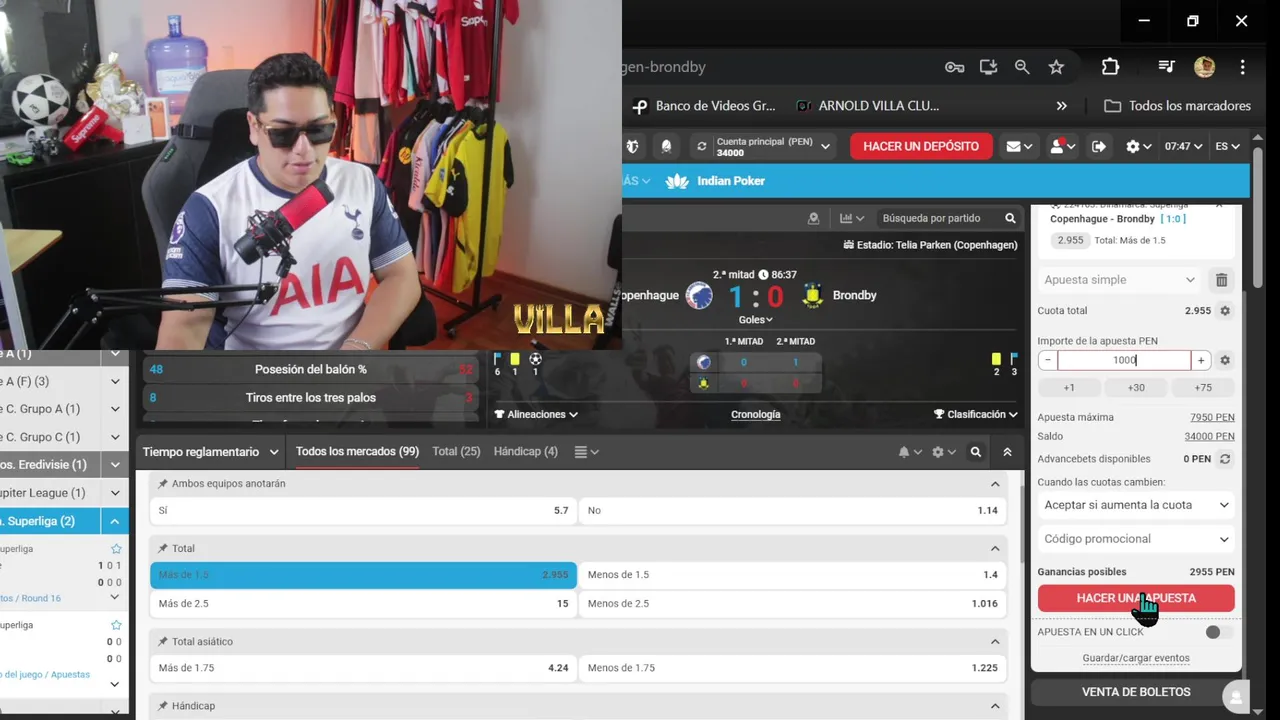
Task: Favorite the first Superliga match star
Action: [116, 549]
